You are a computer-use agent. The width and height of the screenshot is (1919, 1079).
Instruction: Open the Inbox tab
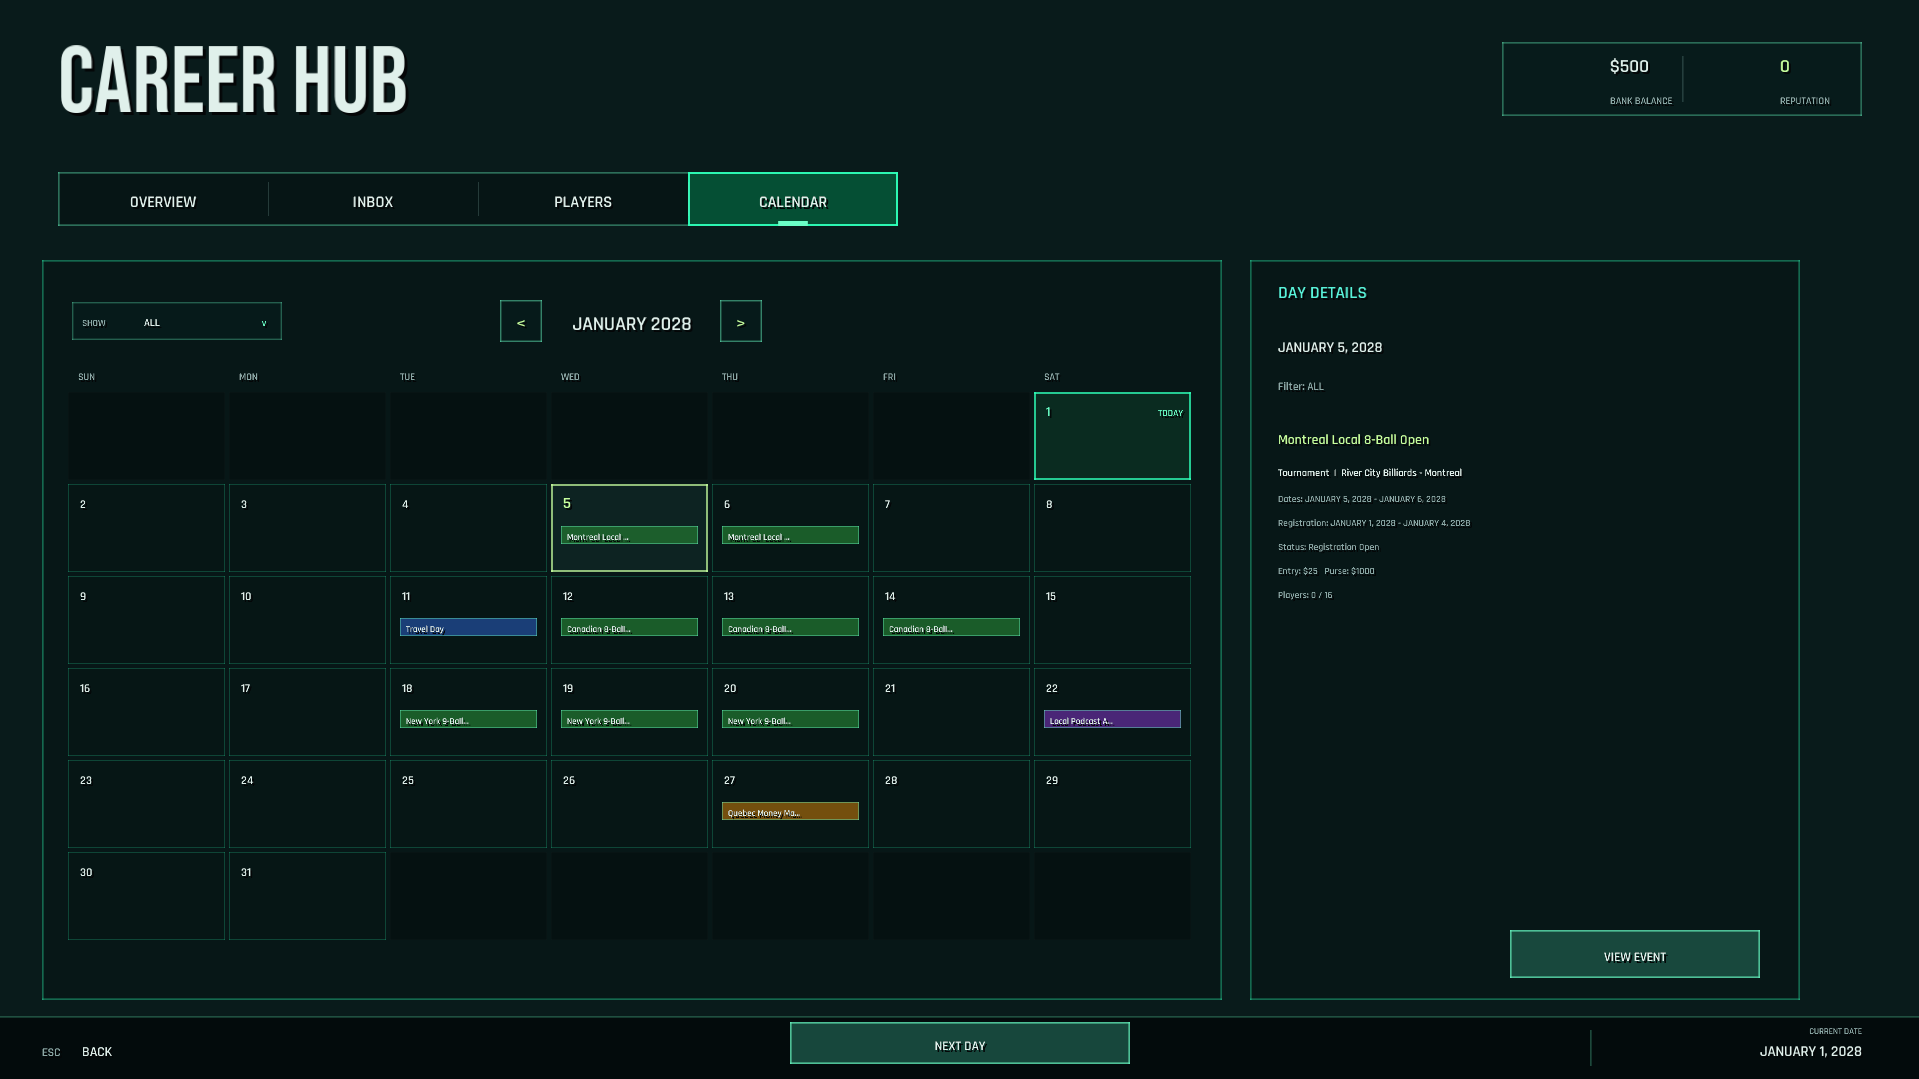tap(373, 200)
